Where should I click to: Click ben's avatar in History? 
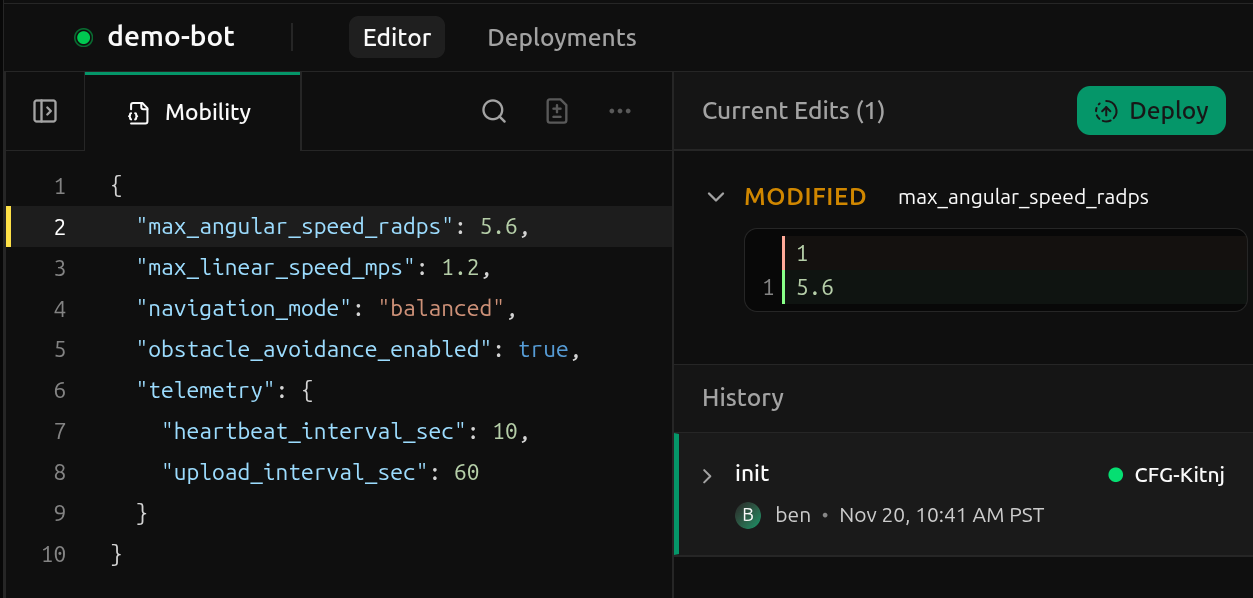[748, 515]
